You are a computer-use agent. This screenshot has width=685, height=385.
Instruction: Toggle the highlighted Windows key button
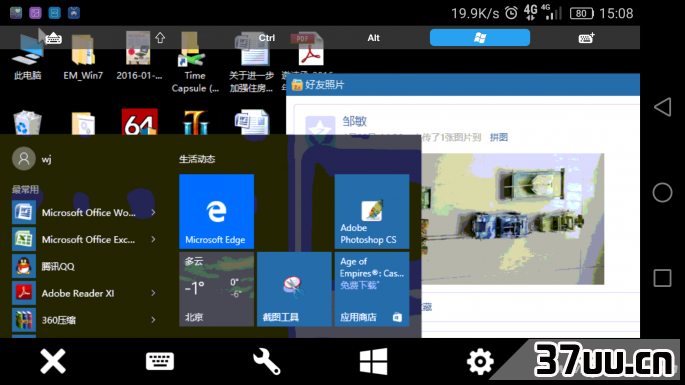[x=480, y=38]
